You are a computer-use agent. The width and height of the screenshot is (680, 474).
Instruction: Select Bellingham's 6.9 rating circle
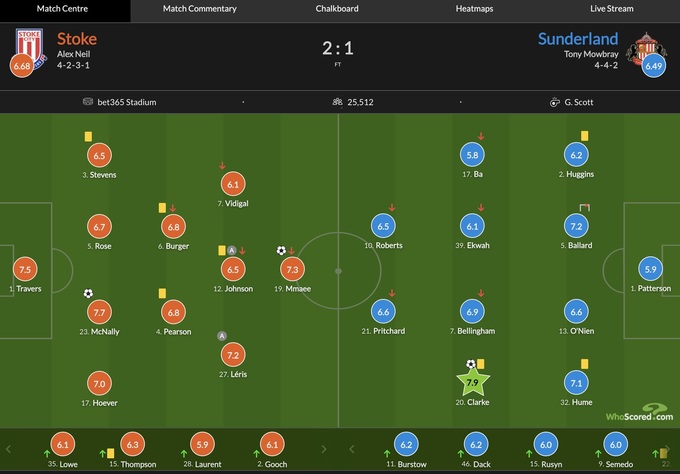coord(473,312)
